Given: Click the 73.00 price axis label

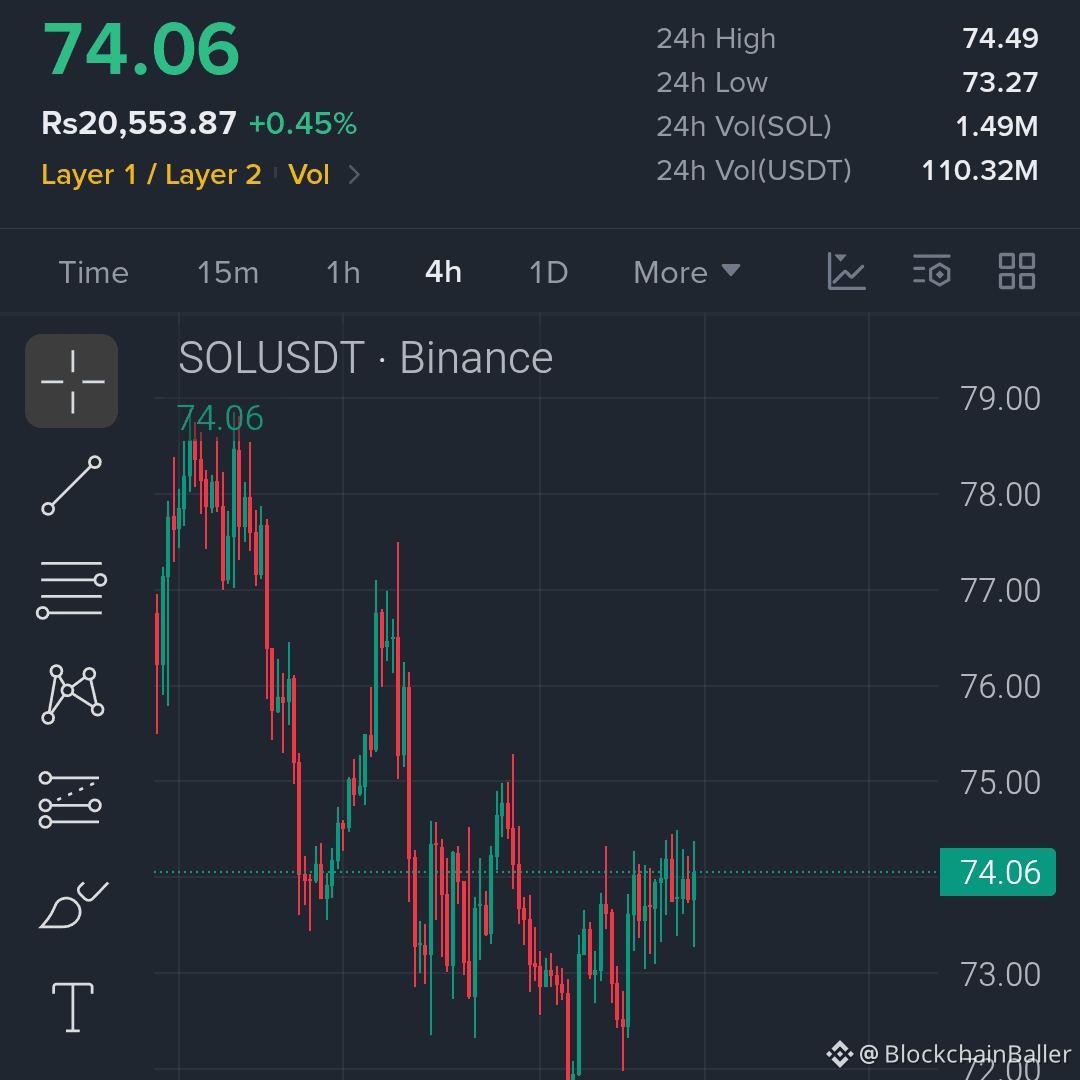Looking at the screenshot, I should pos(1000,975).
